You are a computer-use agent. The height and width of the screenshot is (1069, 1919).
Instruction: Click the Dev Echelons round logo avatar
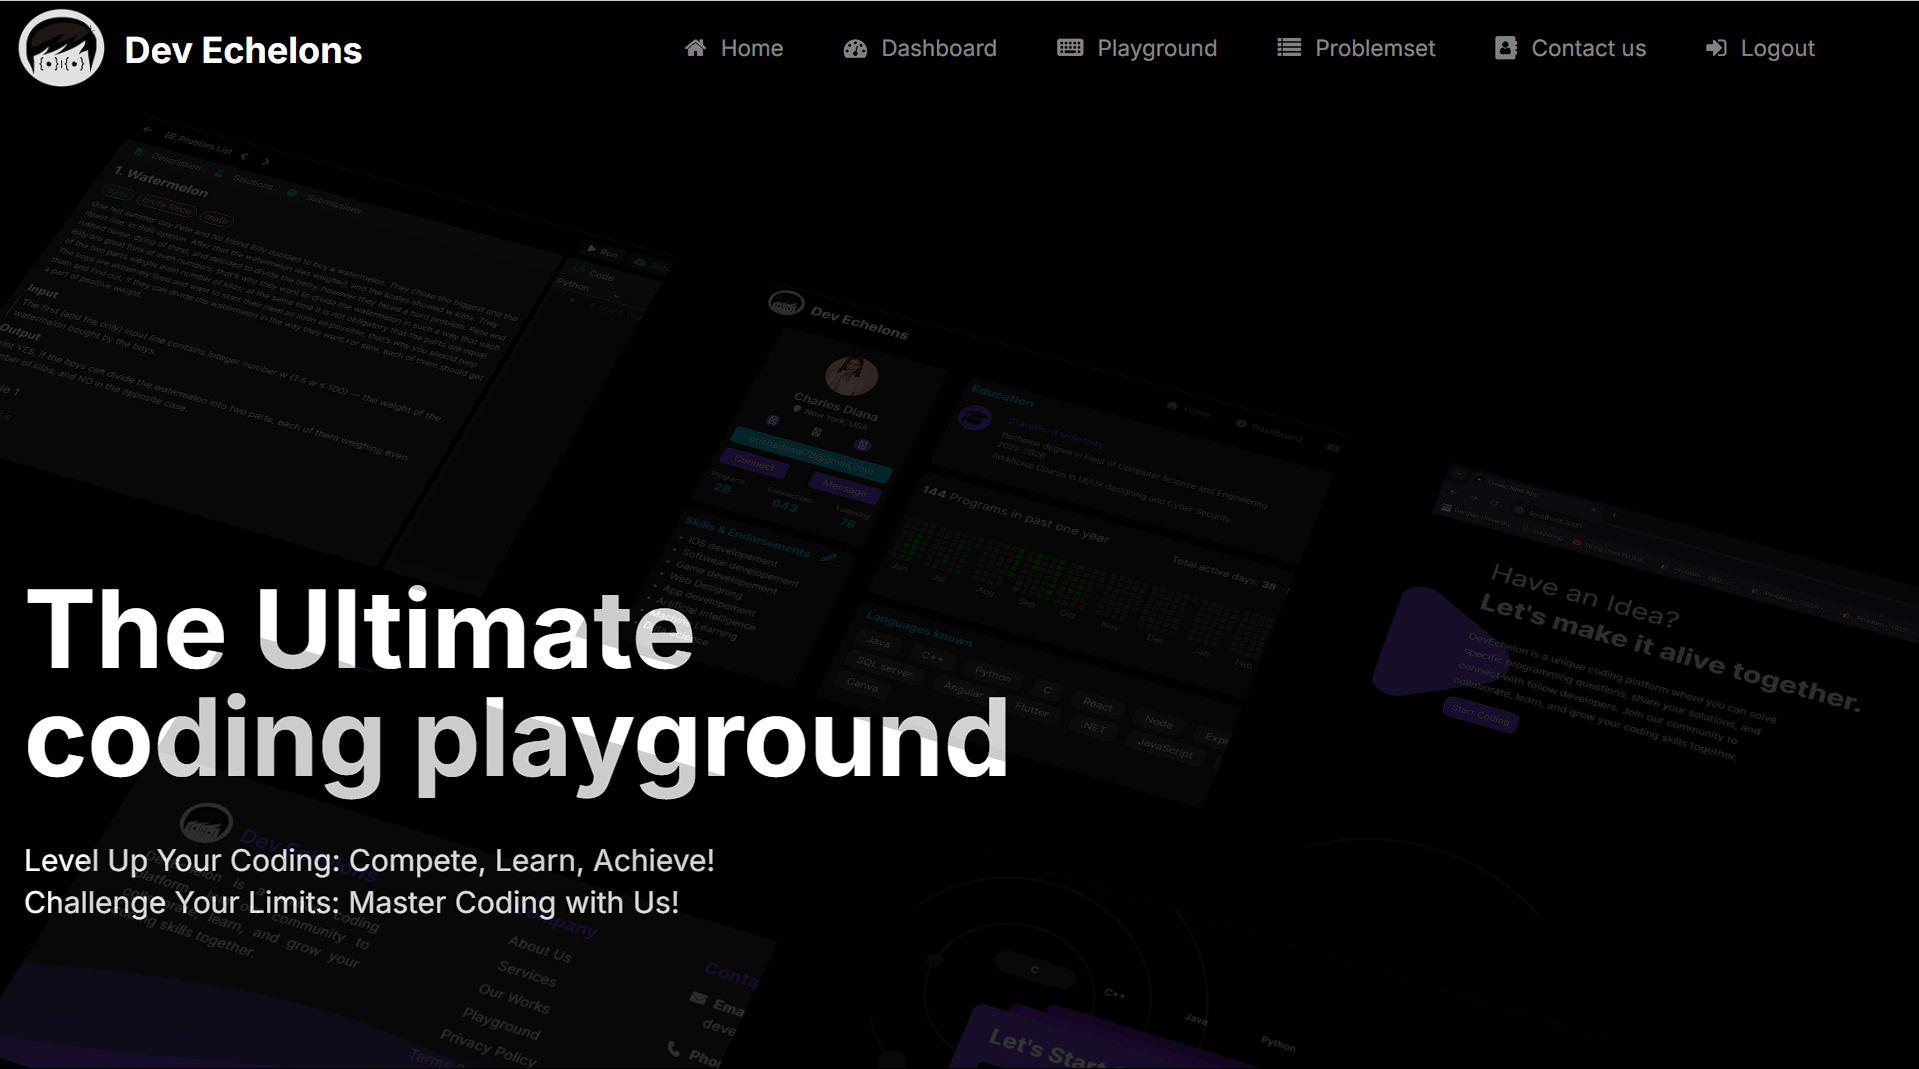click(61, 48)
